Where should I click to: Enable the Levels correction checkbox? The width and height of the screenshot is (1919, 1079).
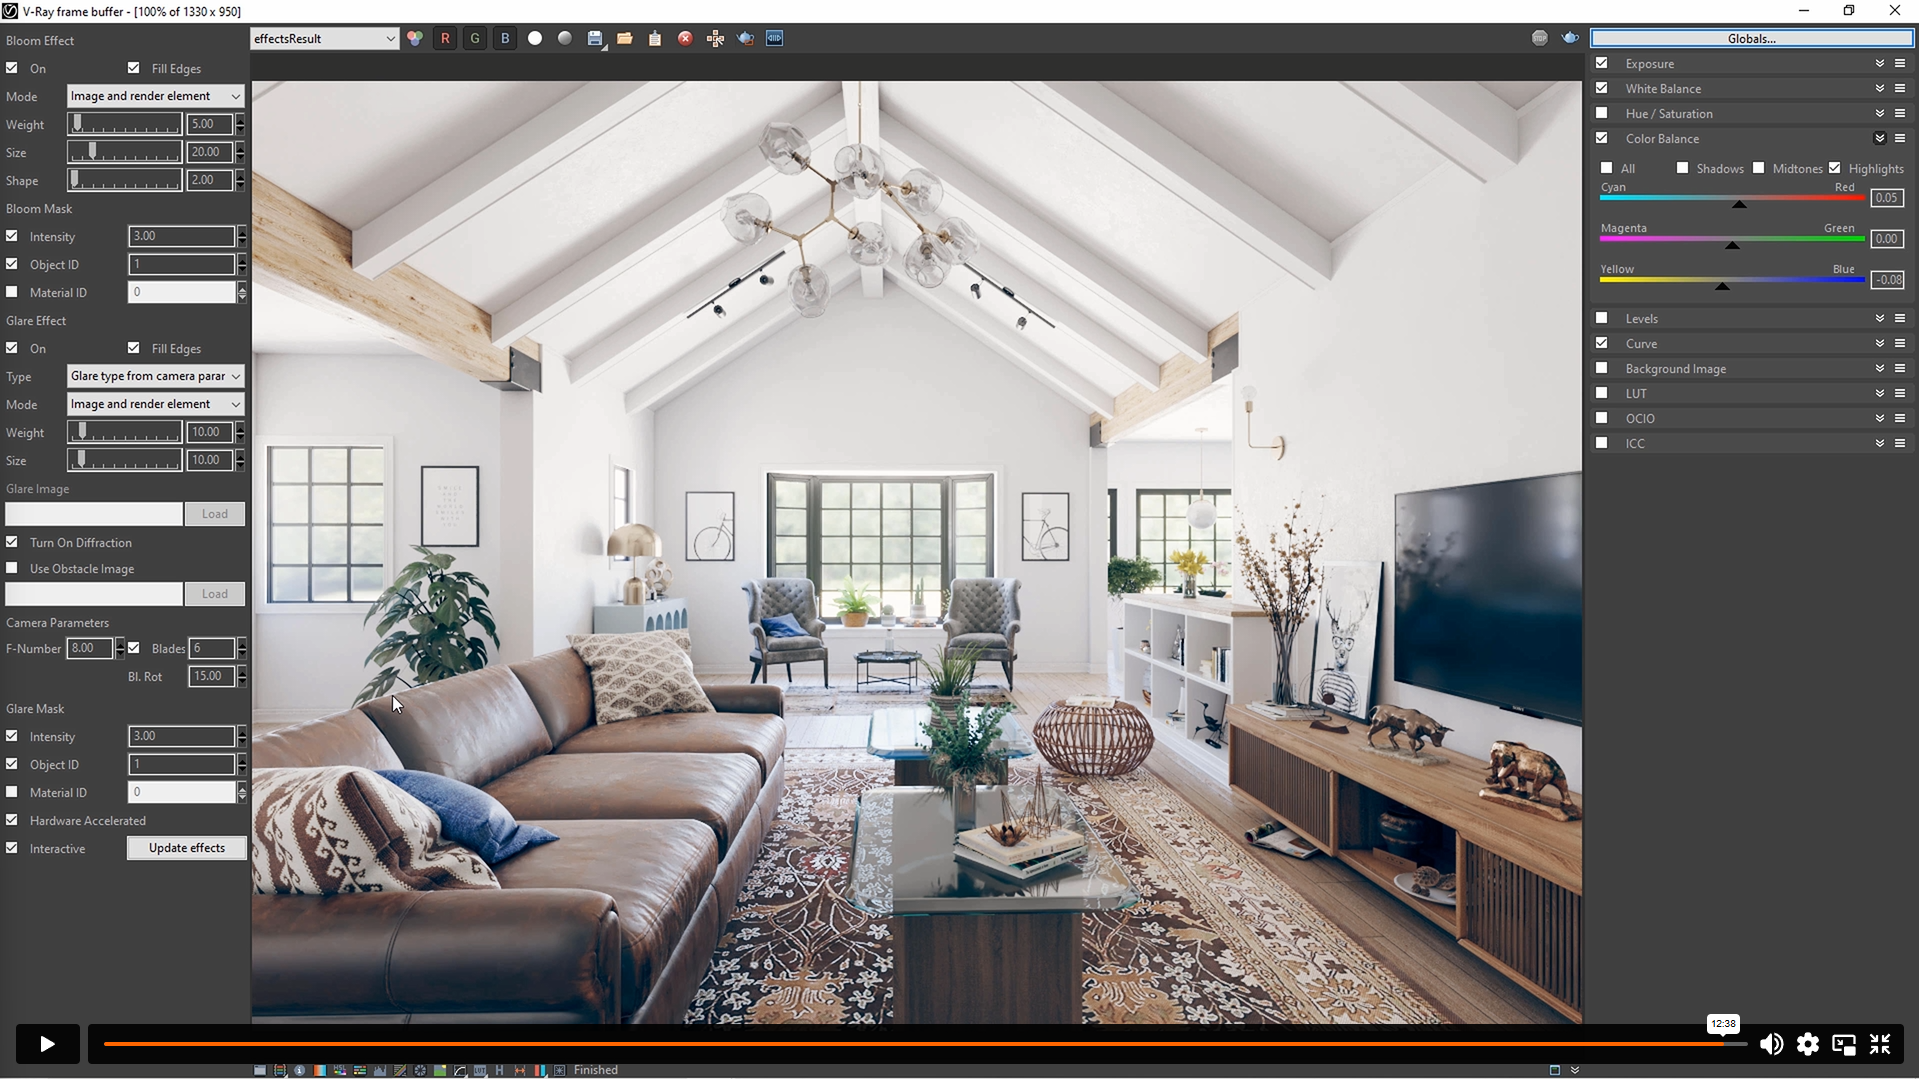pos(1602,318)
